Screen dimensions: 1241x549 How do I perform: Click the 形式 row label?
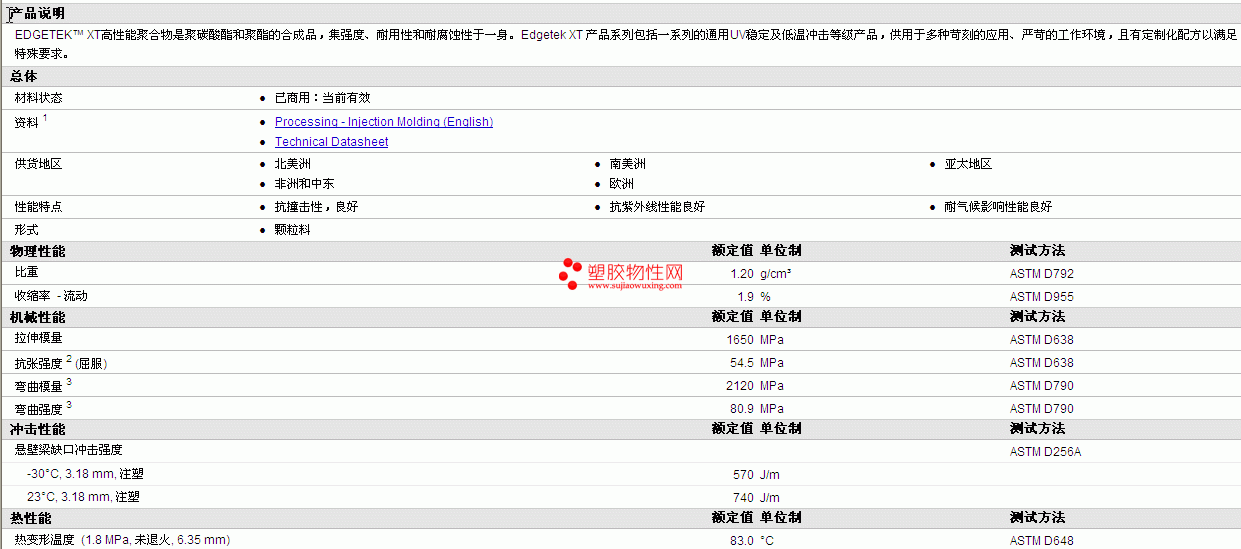[x=27, y=230]
